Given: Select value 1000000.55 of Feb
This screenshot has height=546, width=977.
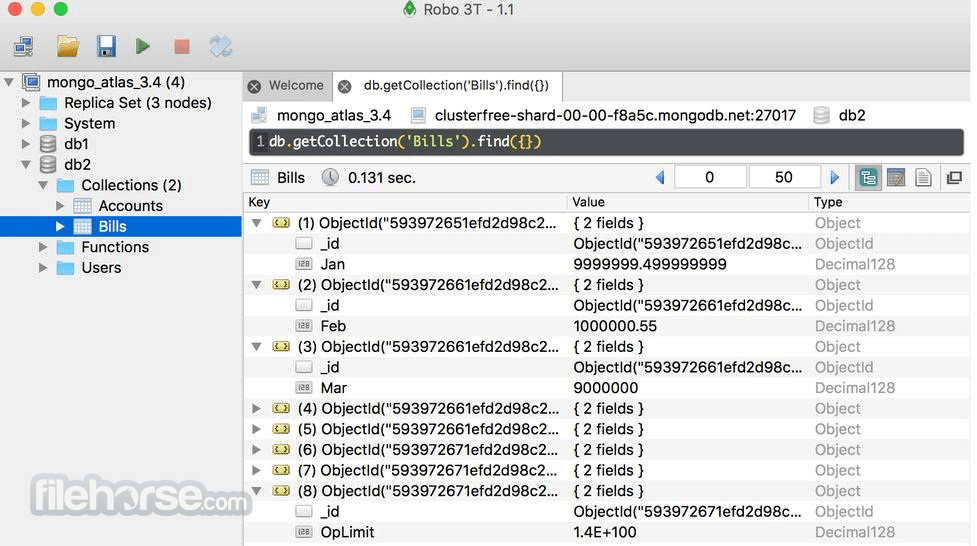Looking at the screenshot, I should (615, 326).
